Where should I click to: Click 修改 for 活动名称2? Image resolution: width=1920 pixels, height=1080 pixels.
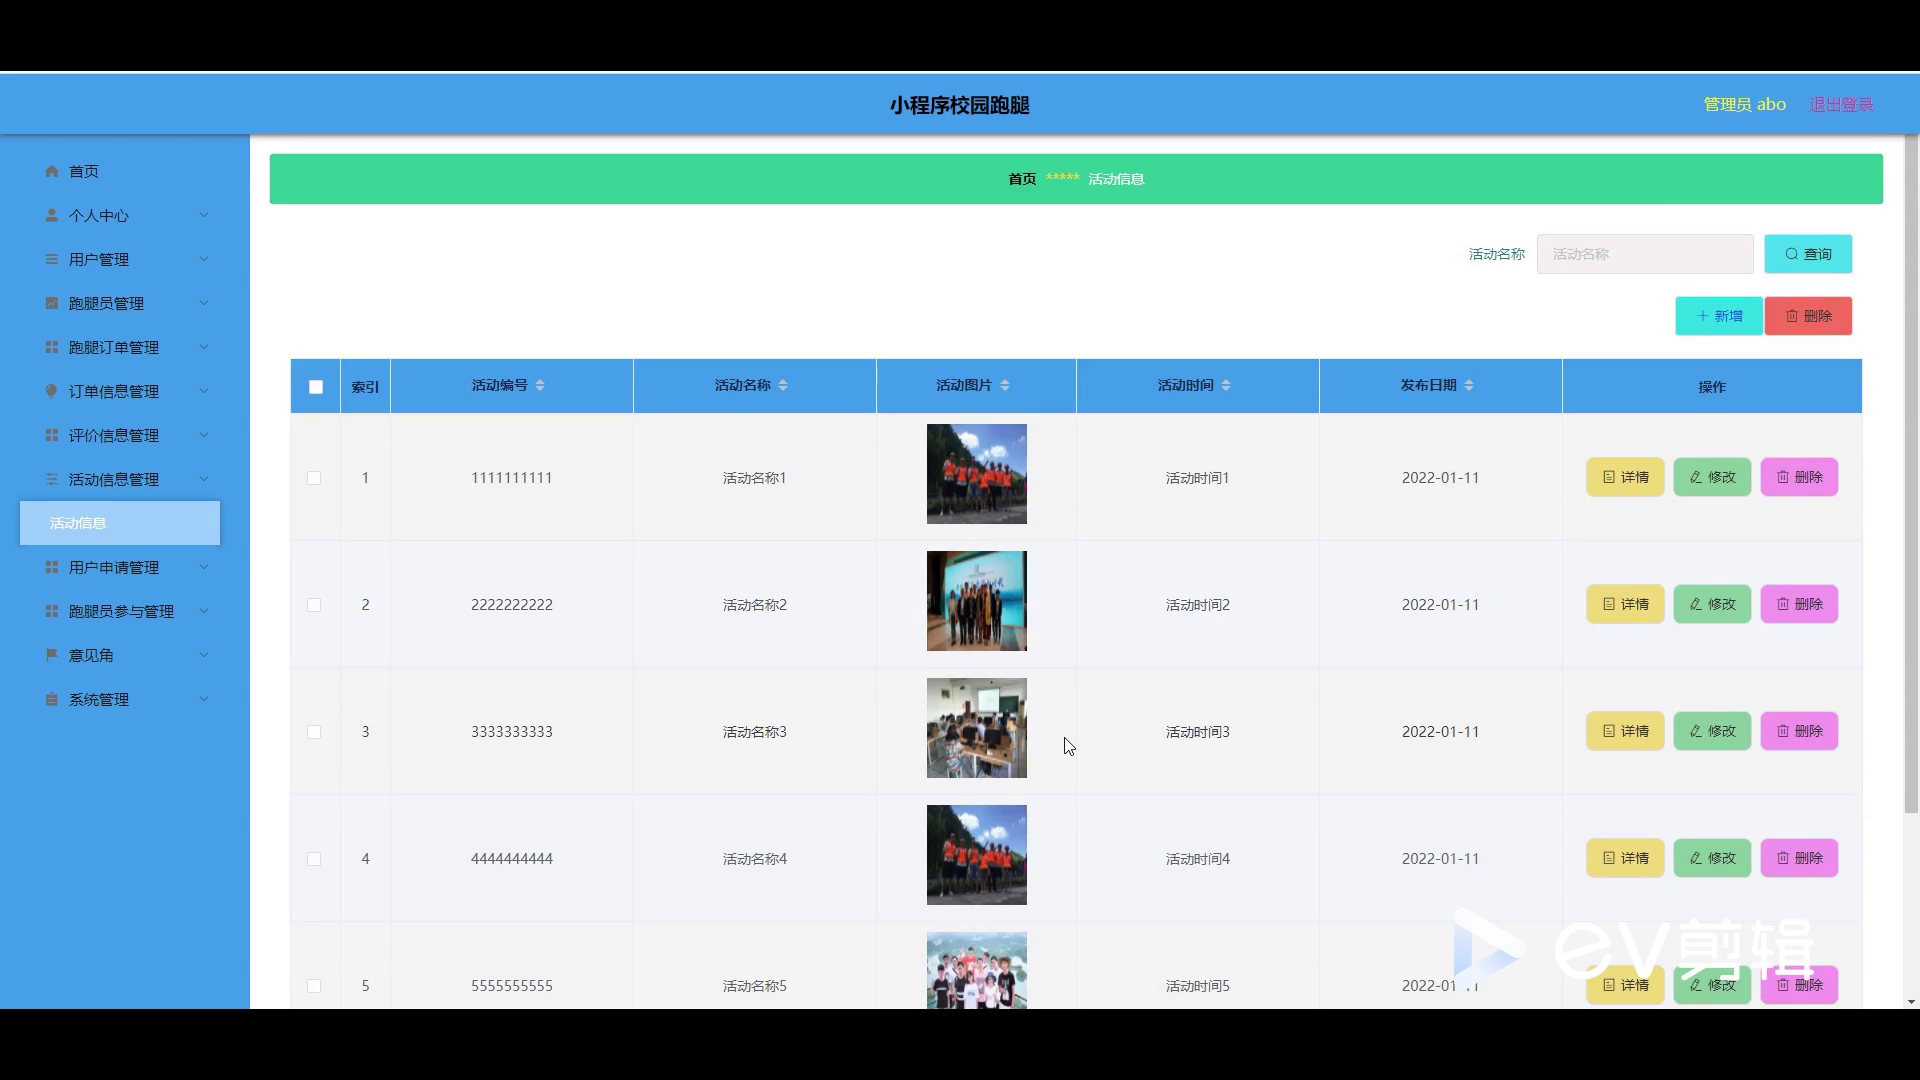tap(1712, 604)
